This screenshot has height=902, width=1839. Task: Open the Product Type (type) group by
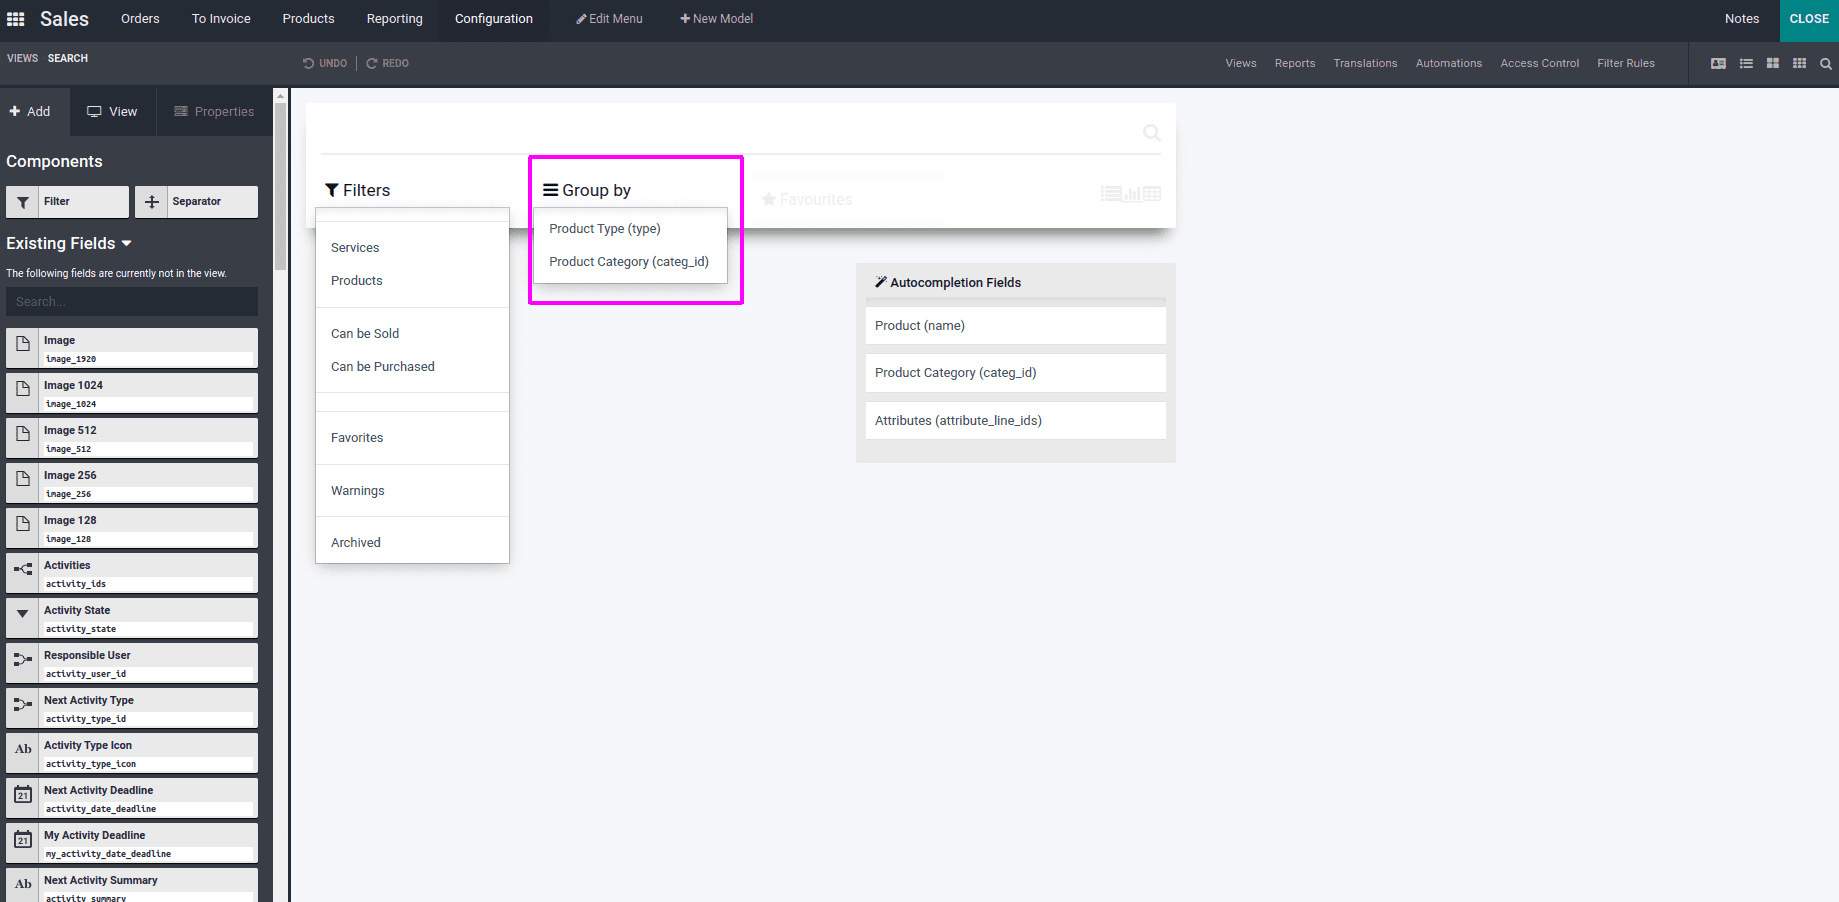tap(605, 228)
